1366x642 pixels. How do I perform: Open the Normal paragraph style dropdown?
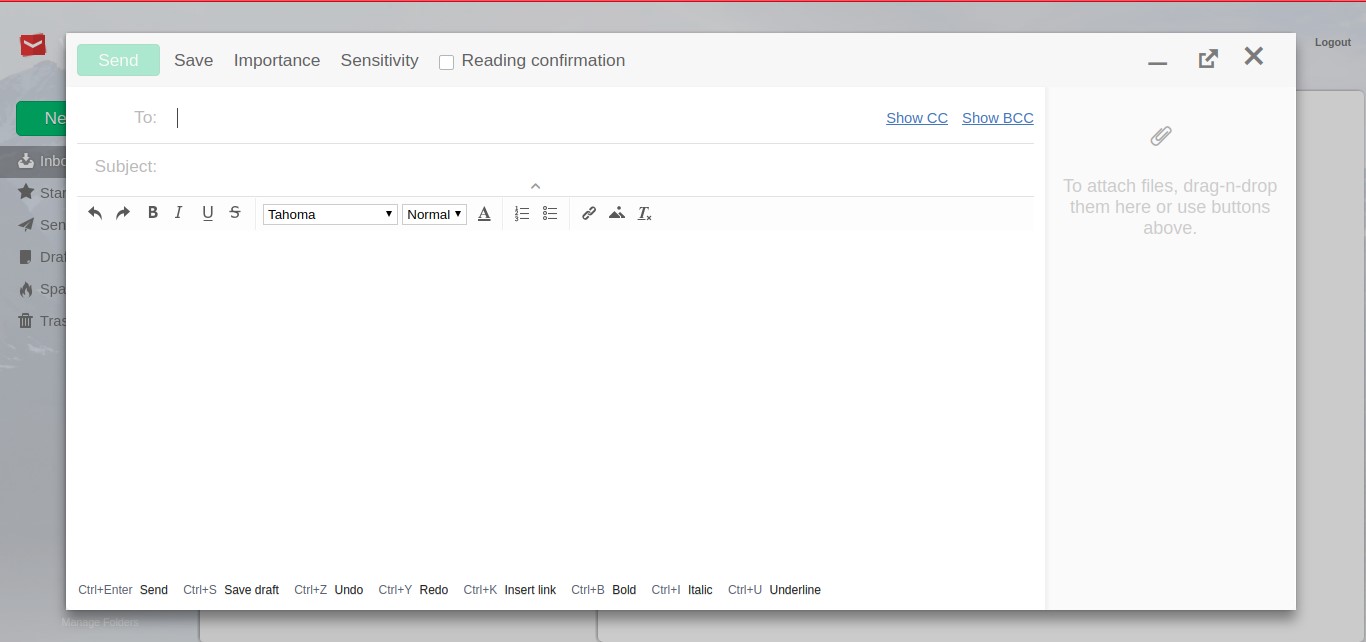434,214
